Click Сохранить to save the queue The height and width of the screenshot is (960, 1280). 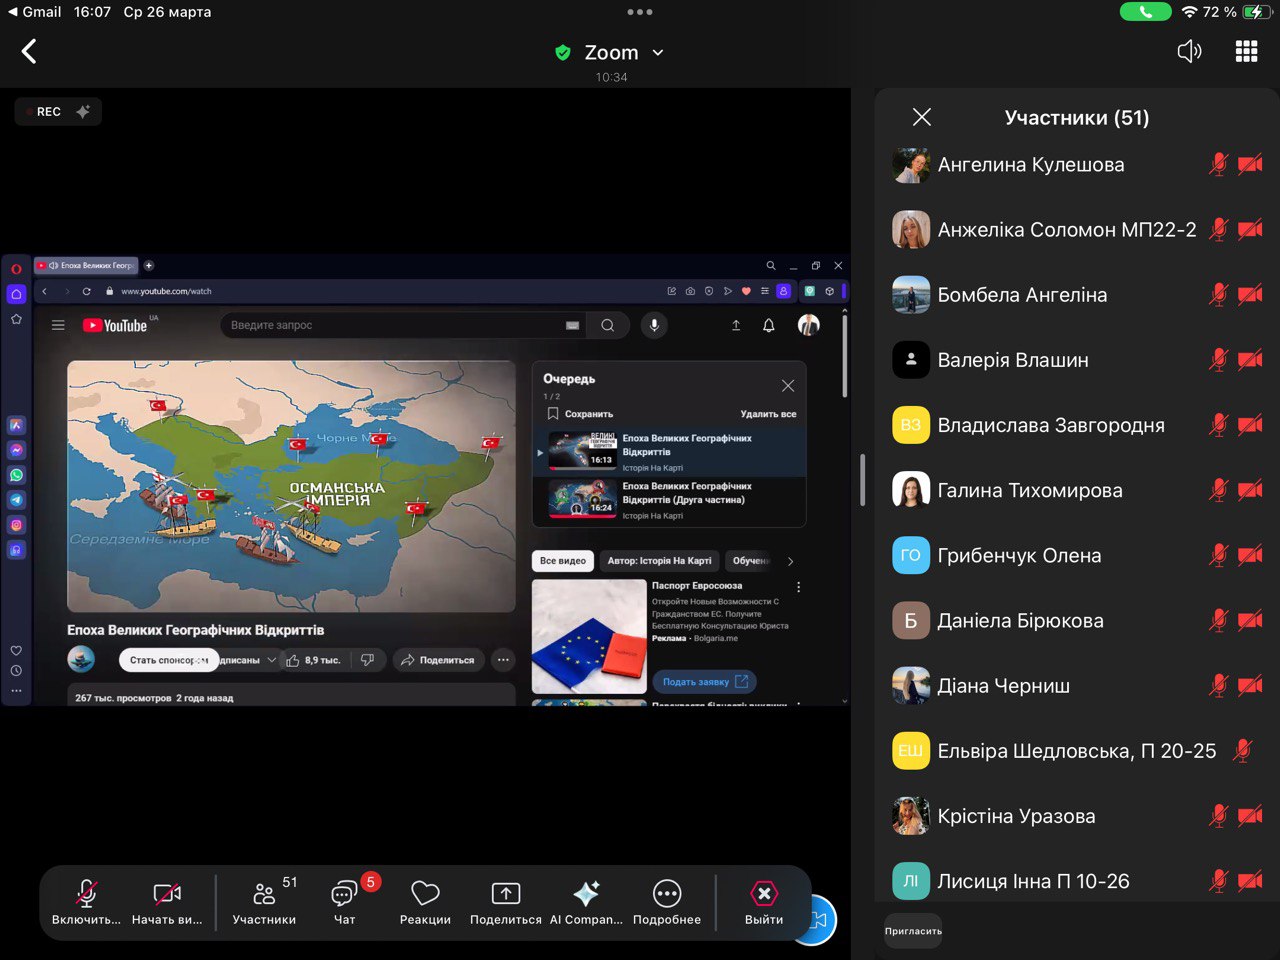580,414
